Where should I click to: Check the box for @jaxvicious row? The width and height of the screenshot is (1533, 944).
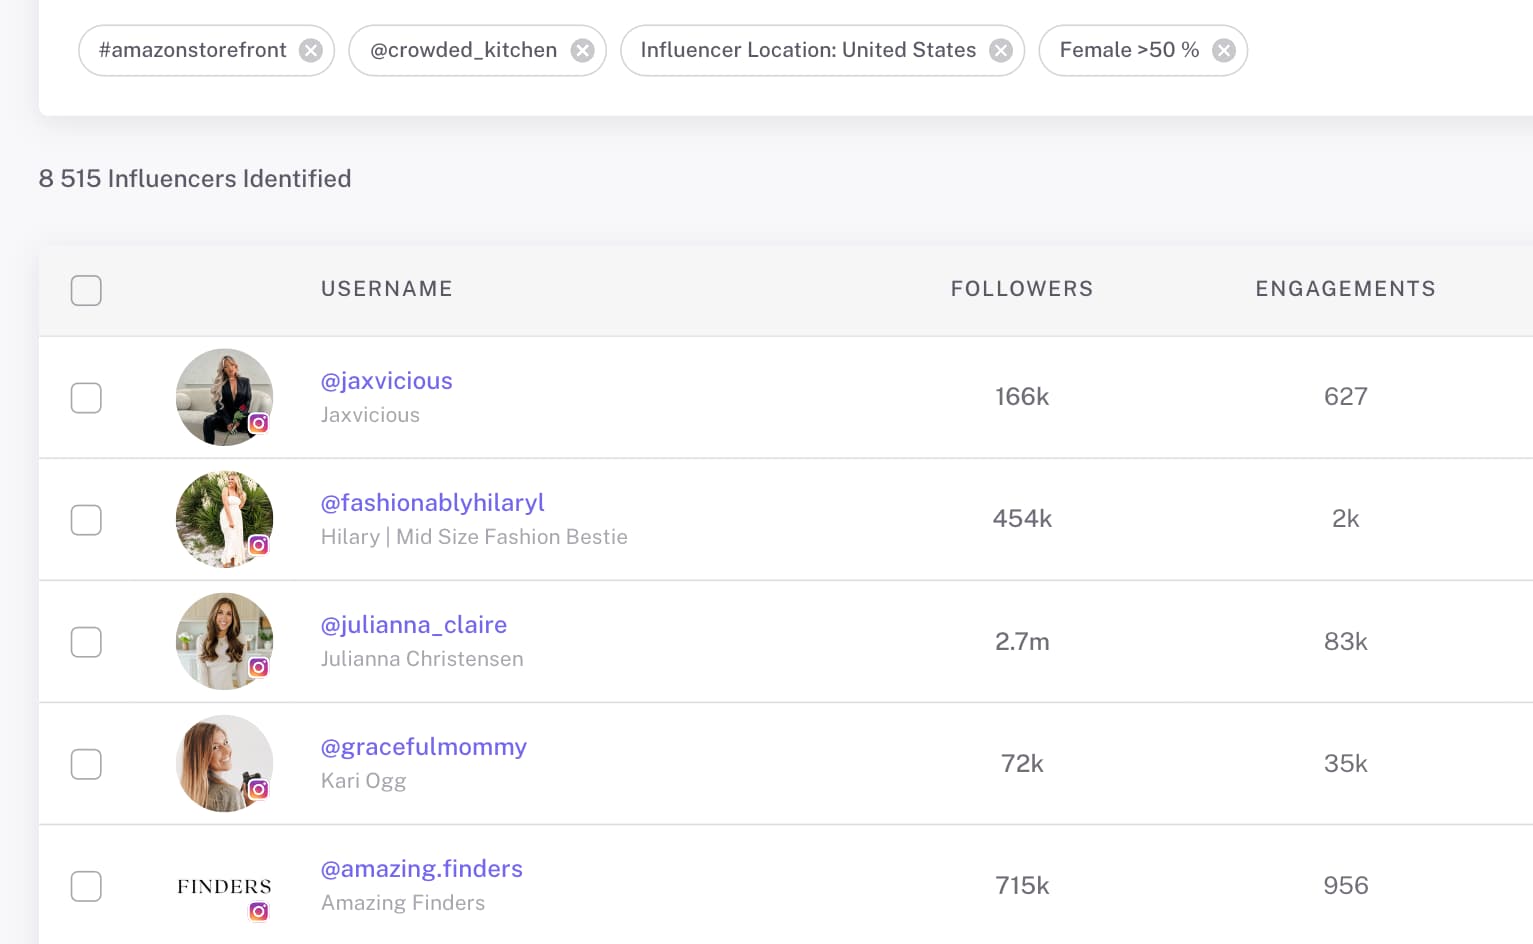pos(86,398)
